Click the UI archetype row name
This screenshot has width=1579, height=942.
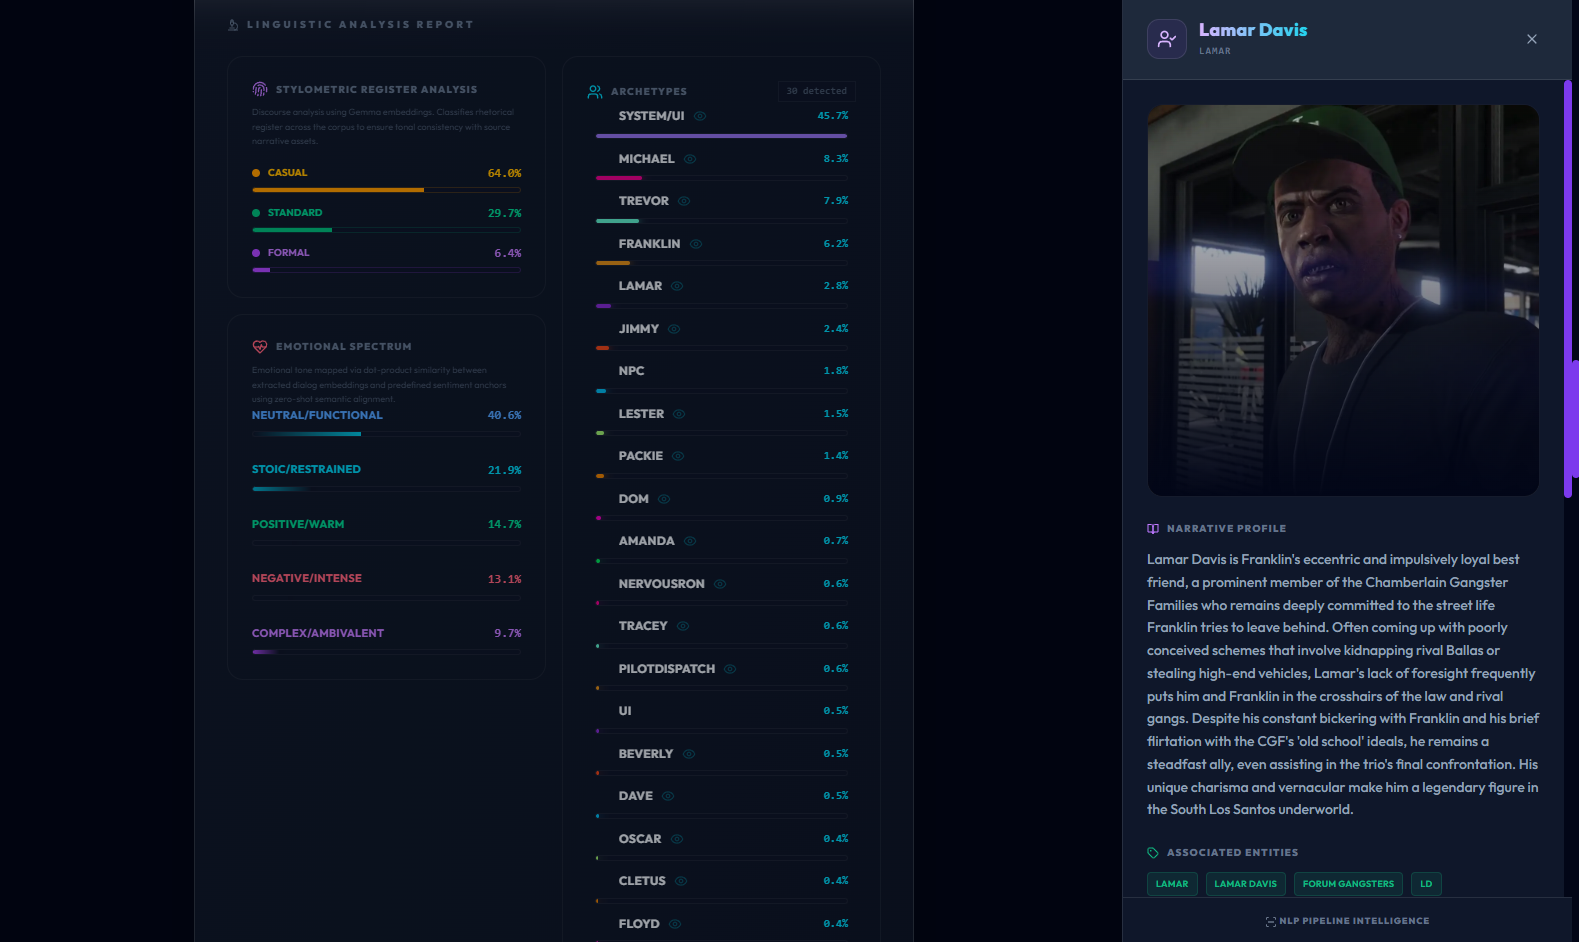coord(625,711)
